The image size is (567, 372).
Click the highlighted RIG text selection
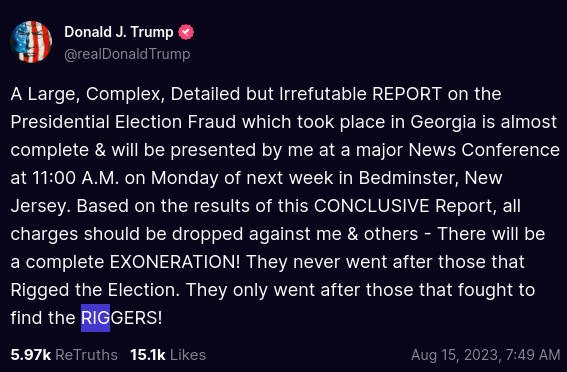[x=95, y=318]
